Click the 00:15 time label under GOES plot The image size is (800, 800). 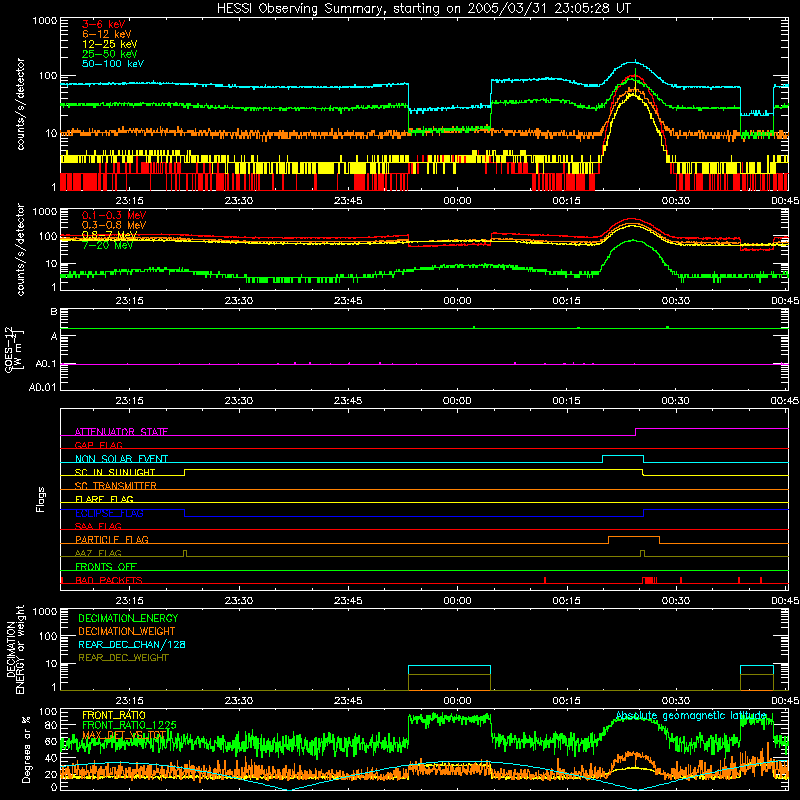coord(566,401)
